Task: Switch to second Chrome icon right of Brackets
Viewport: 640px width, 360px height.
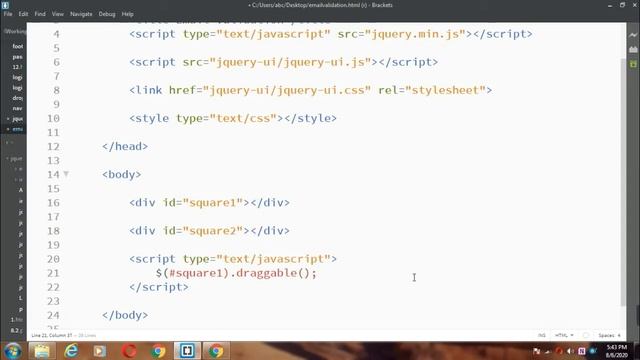Action: pos(216,351)
